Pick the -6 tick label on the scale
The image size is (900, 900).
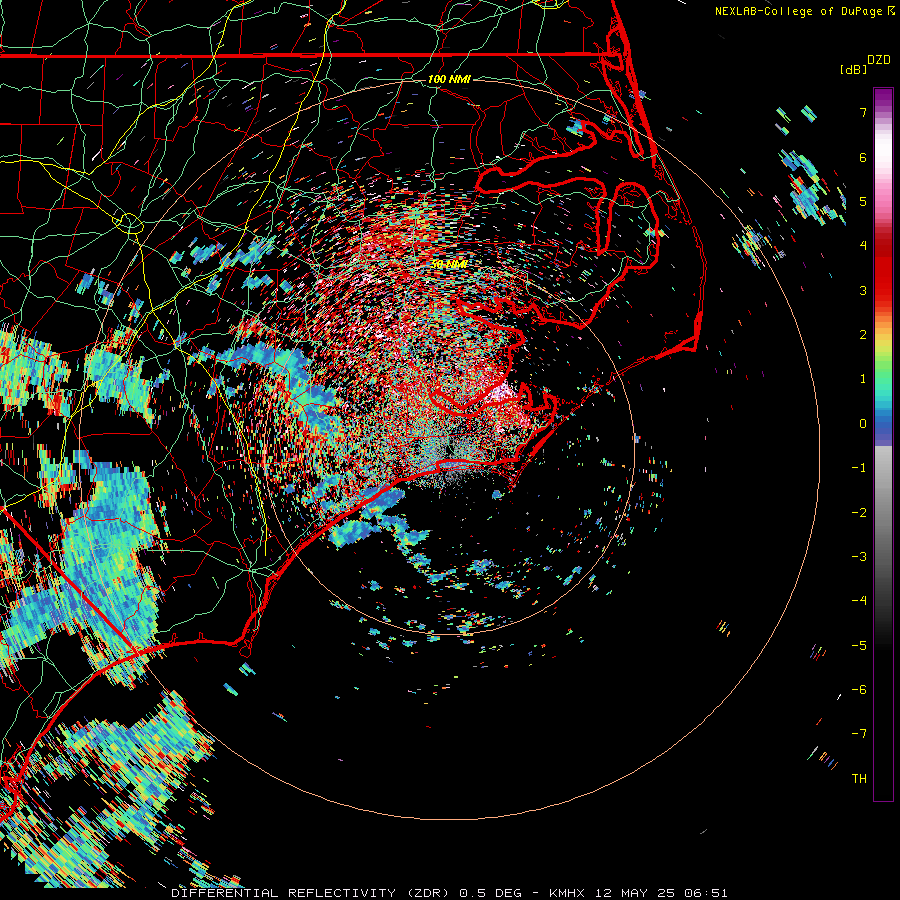click(x=859, y=690)
